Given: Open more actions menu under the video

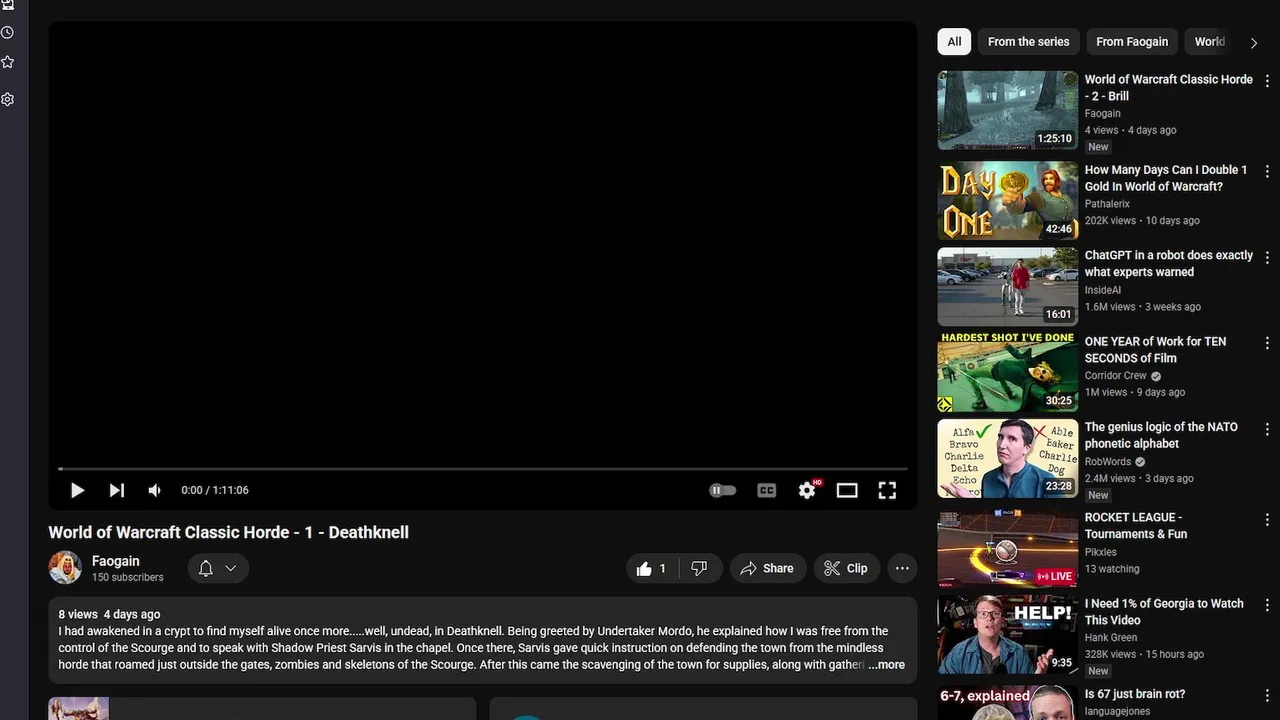Looking at the screenshot, I should pos(902,568).
